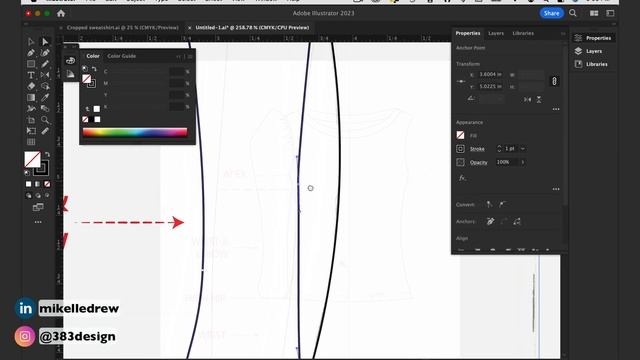Image resolution: width=640 pixels, height=360 pixels.
Task: Set toolbar paint mode to None
Action: [x=47, y=184]
